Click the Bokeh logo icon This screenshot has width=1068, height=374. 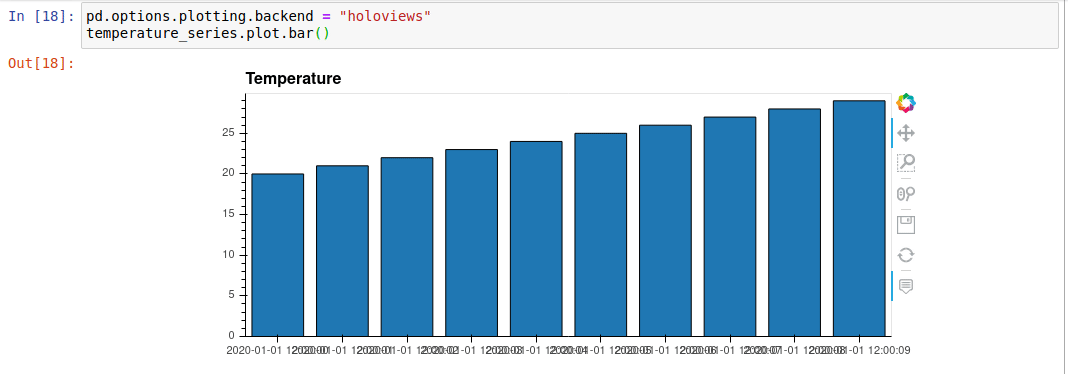tap(905, 104)
